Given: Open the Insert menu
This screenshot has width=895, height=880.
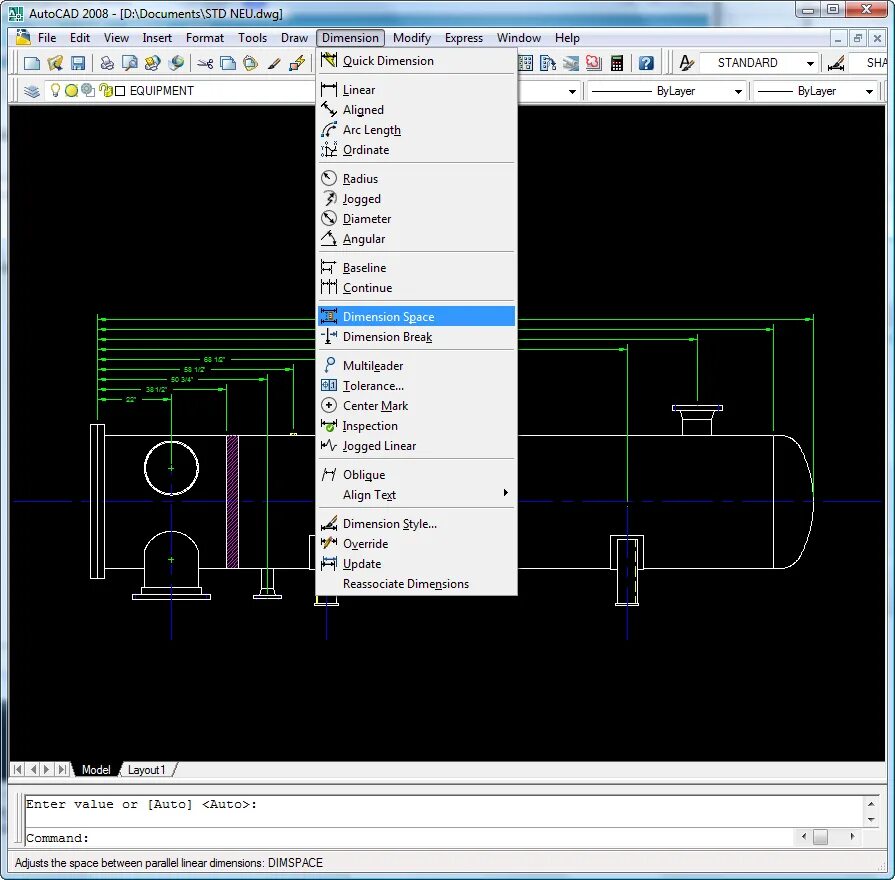Looking at the screenshot, I should [157, 38].
